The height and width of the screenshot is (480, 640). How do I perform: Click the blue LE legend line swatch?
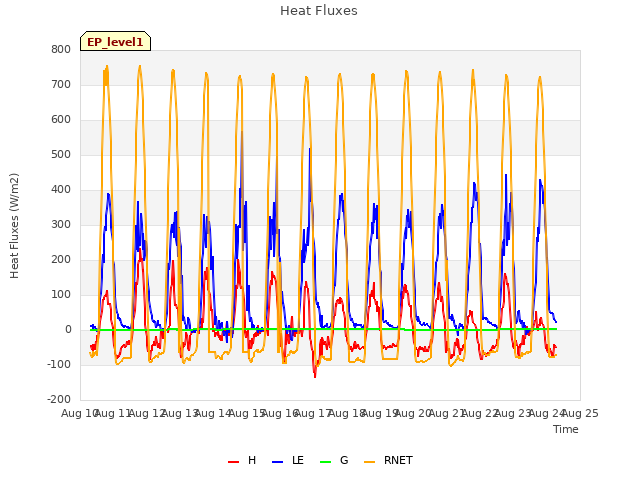coord(278,462)
